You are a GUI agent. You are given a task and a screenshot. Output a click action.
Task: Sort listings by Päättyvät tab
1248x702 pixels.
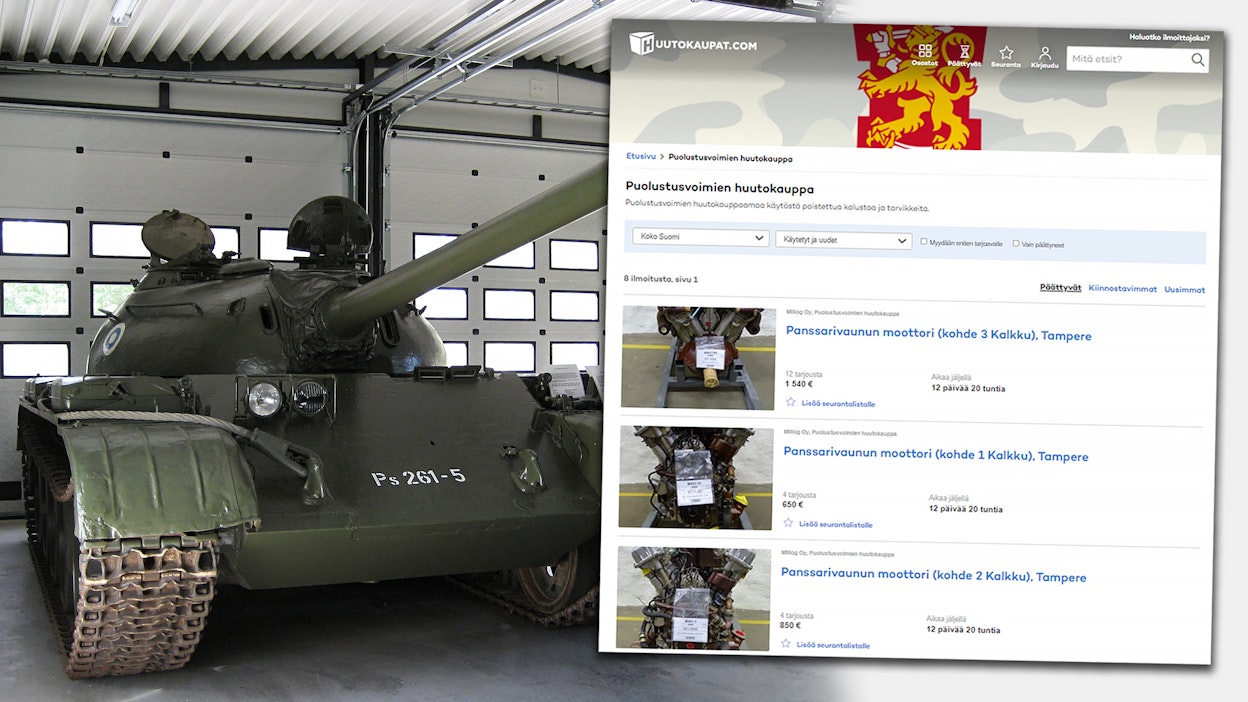click(1060, 288)
